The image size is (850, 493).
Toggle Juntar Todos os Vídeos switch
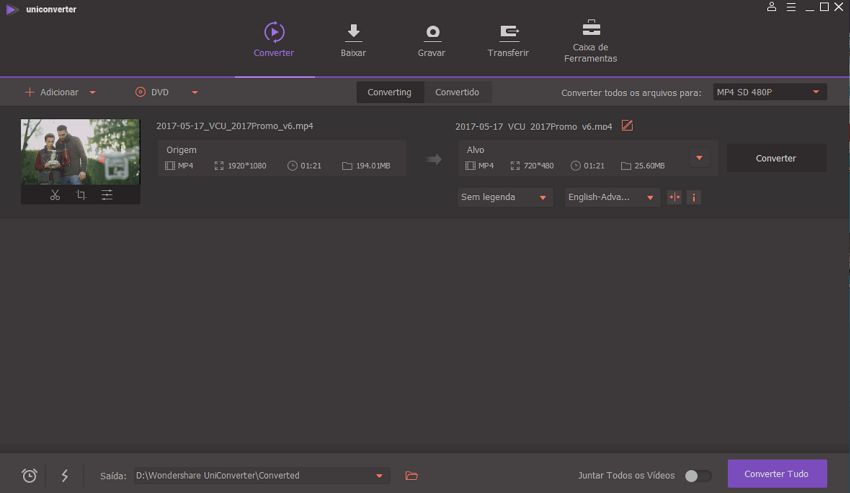coord(697,476)
